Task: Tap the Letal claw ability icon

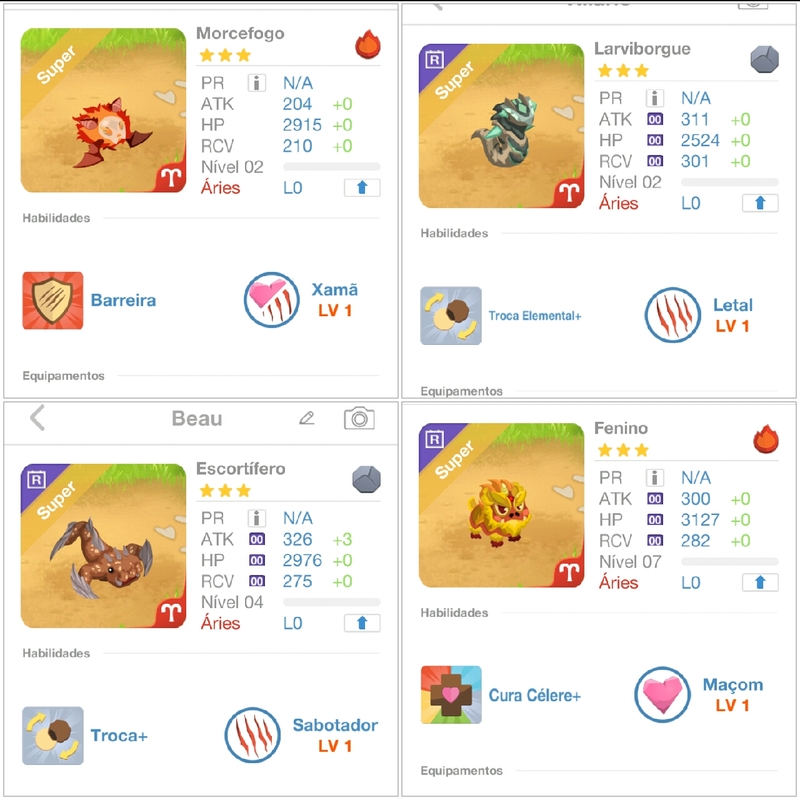Action: click(672, 315)
